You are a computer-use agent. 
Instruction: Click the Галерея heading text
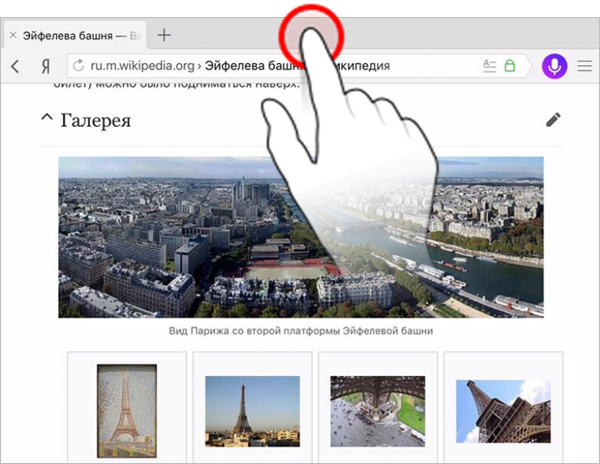(96, 120)
